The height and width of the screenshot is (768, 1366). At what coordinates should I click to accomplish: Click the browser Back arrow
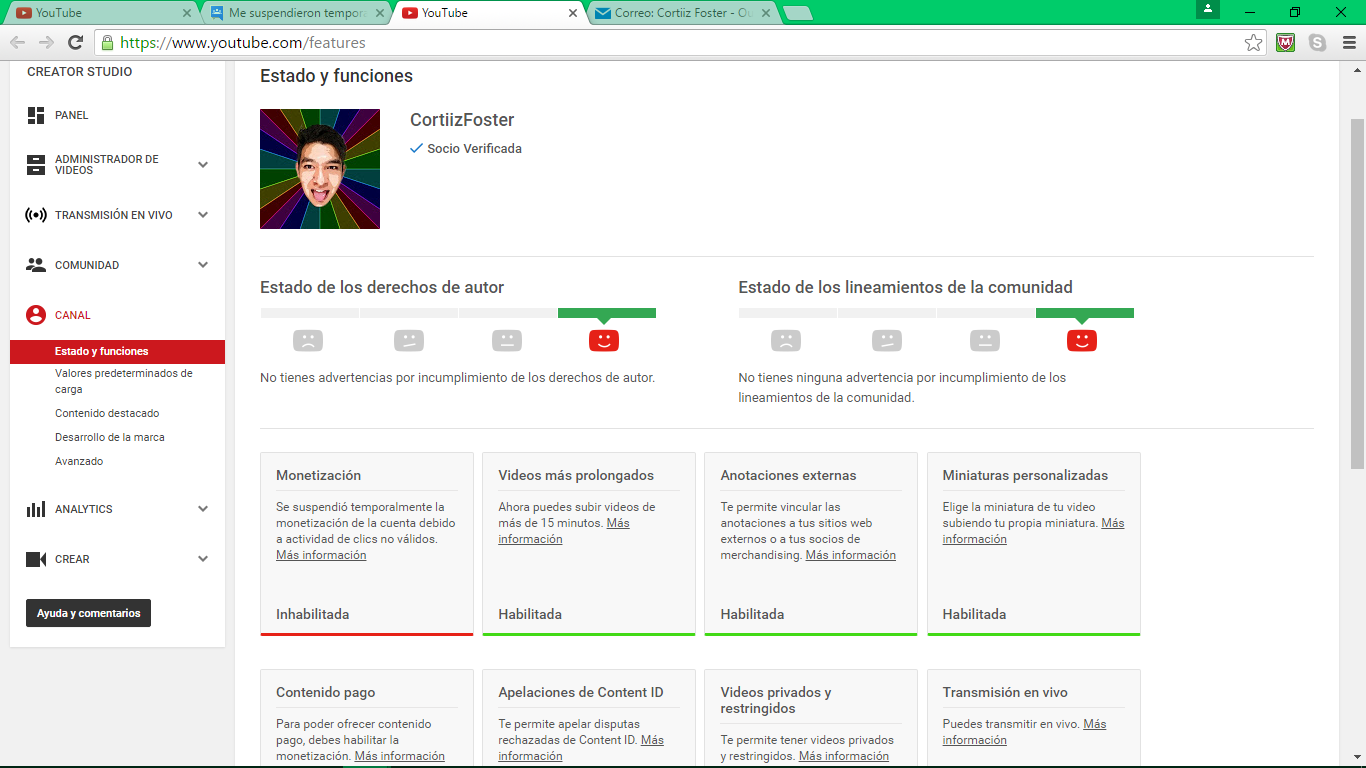click(x=17, y=42)
